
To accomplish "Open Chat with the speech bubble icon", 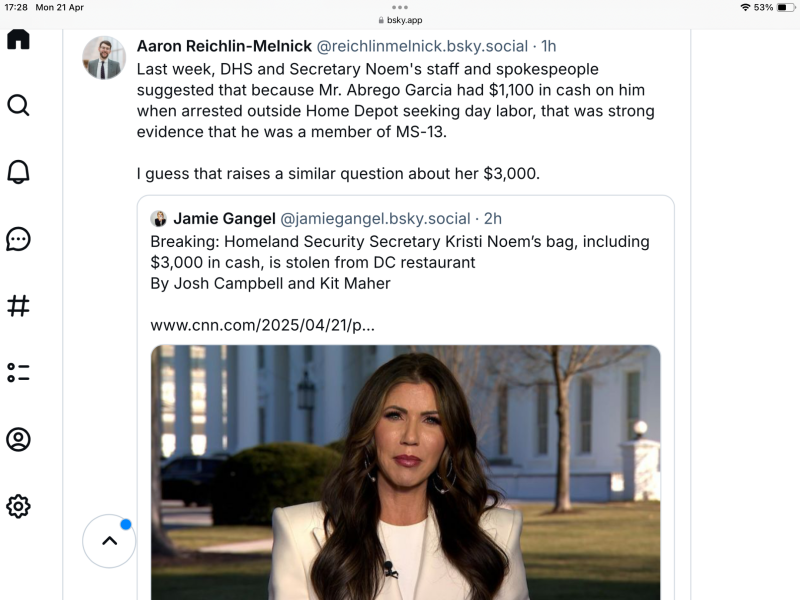I will point(18,240).
